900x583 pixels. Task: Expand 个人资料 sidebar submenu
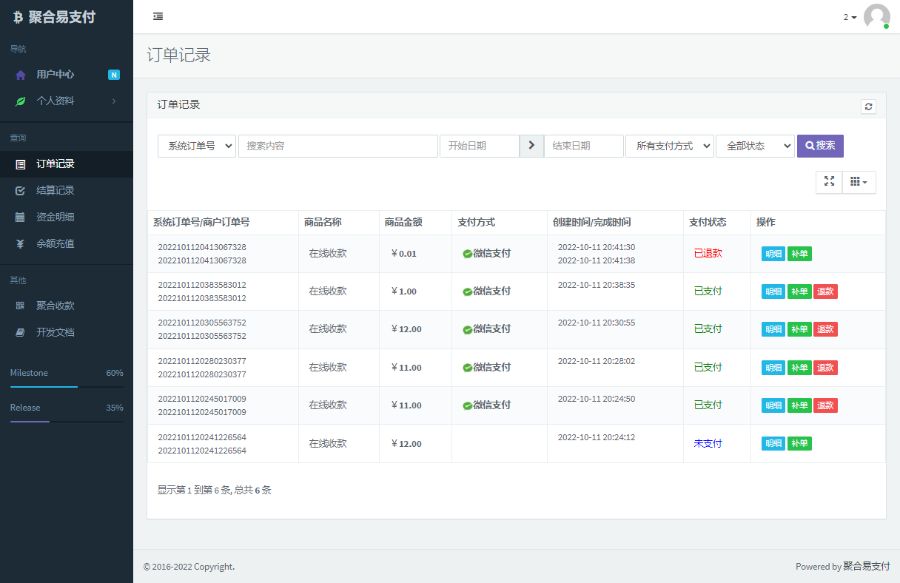click(67, 101)
